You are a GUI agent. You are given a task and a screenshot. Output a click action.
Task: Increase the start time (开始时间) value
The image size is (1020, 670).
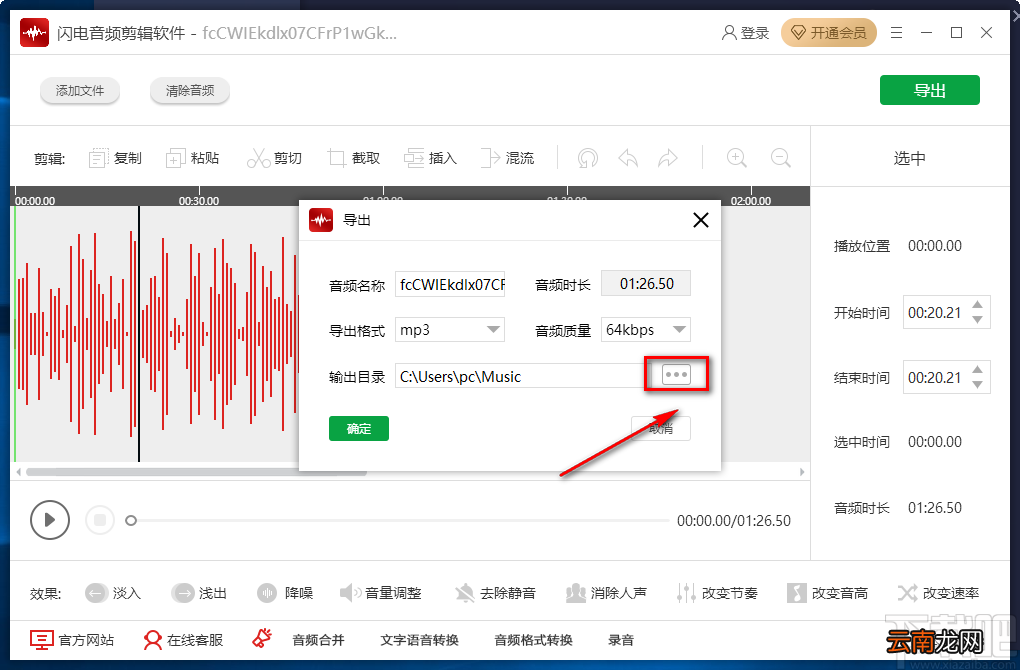(977, 304)
